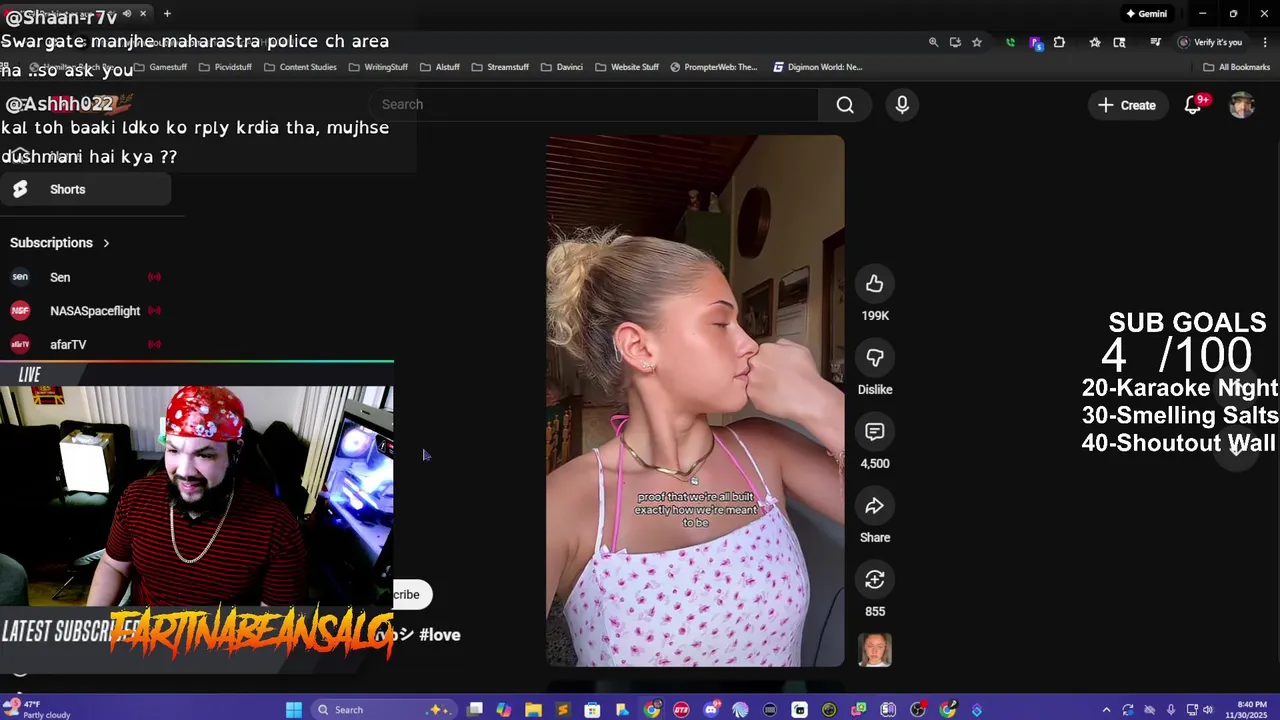This screenshot has width=1280, height=720.
Task: Open the YouTube account avatar menu
Action: (x=1241, y=105)
